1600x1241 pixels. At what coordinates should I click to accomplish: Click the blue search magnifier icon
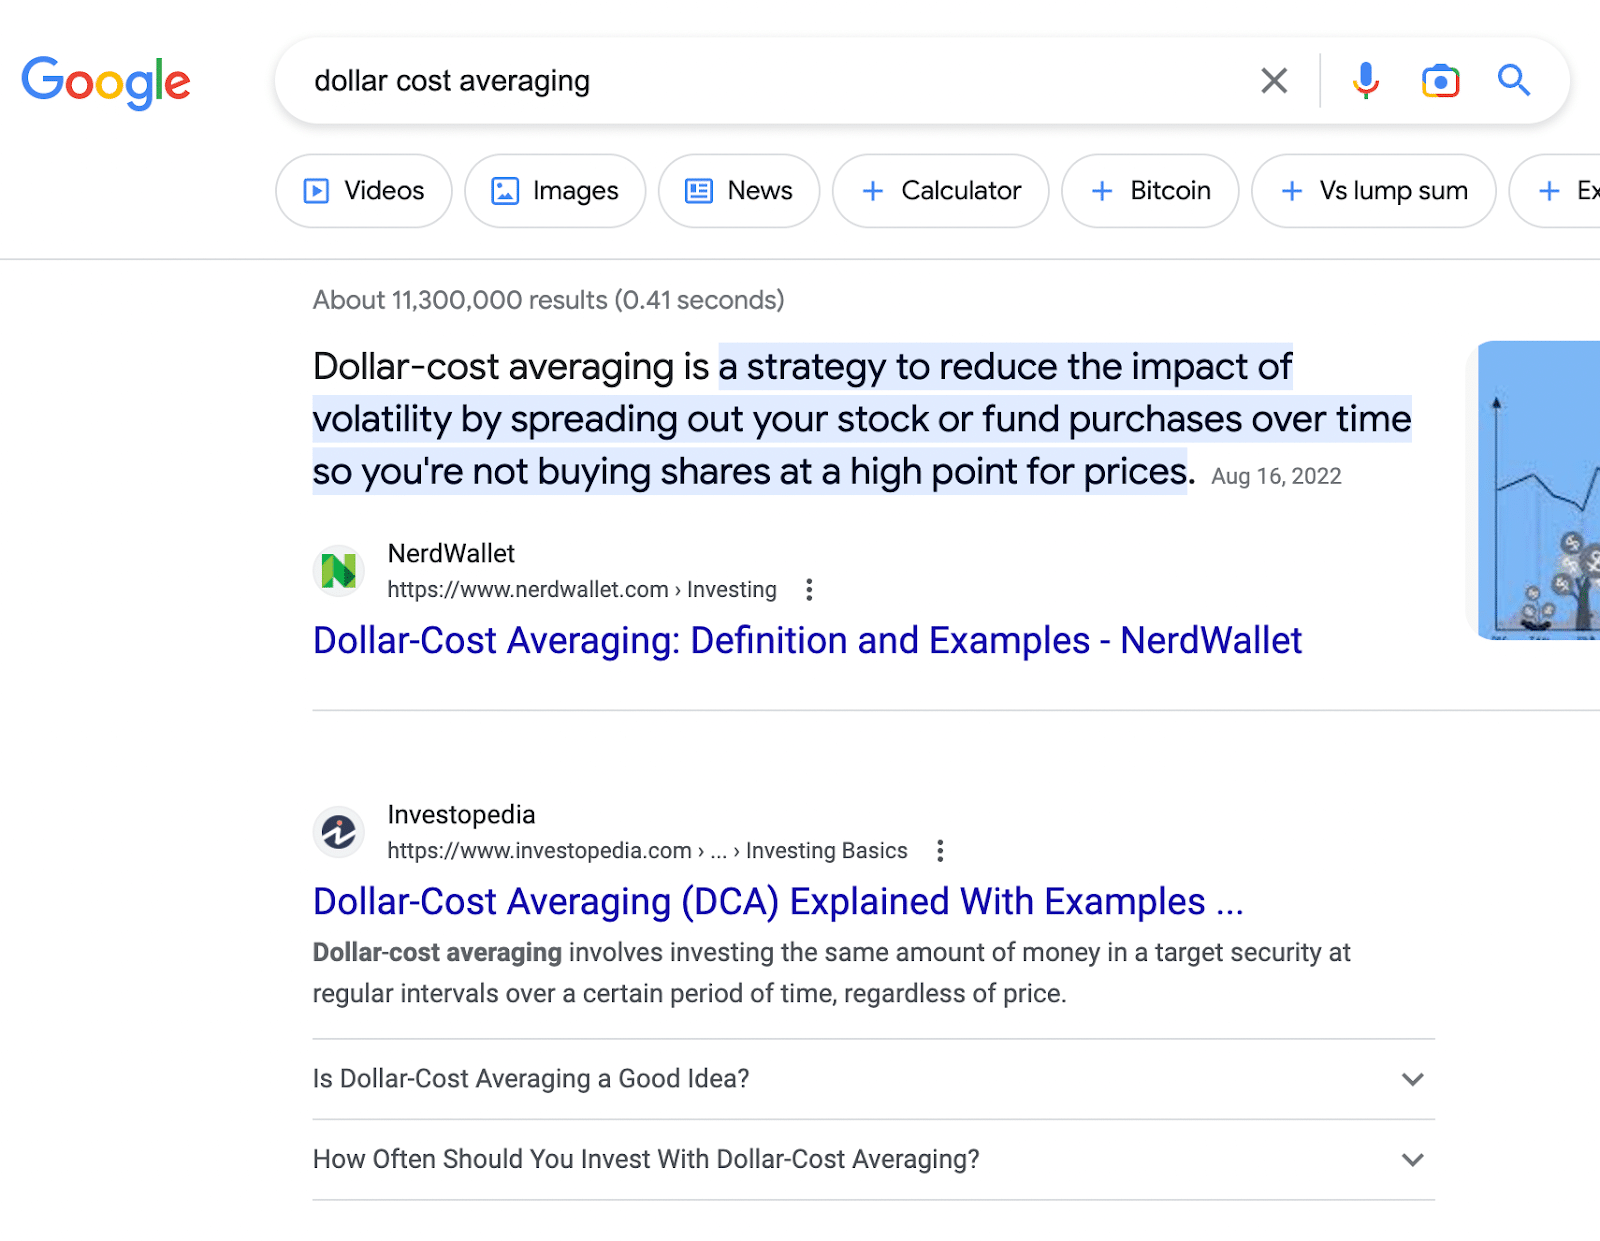[1514, 81]
